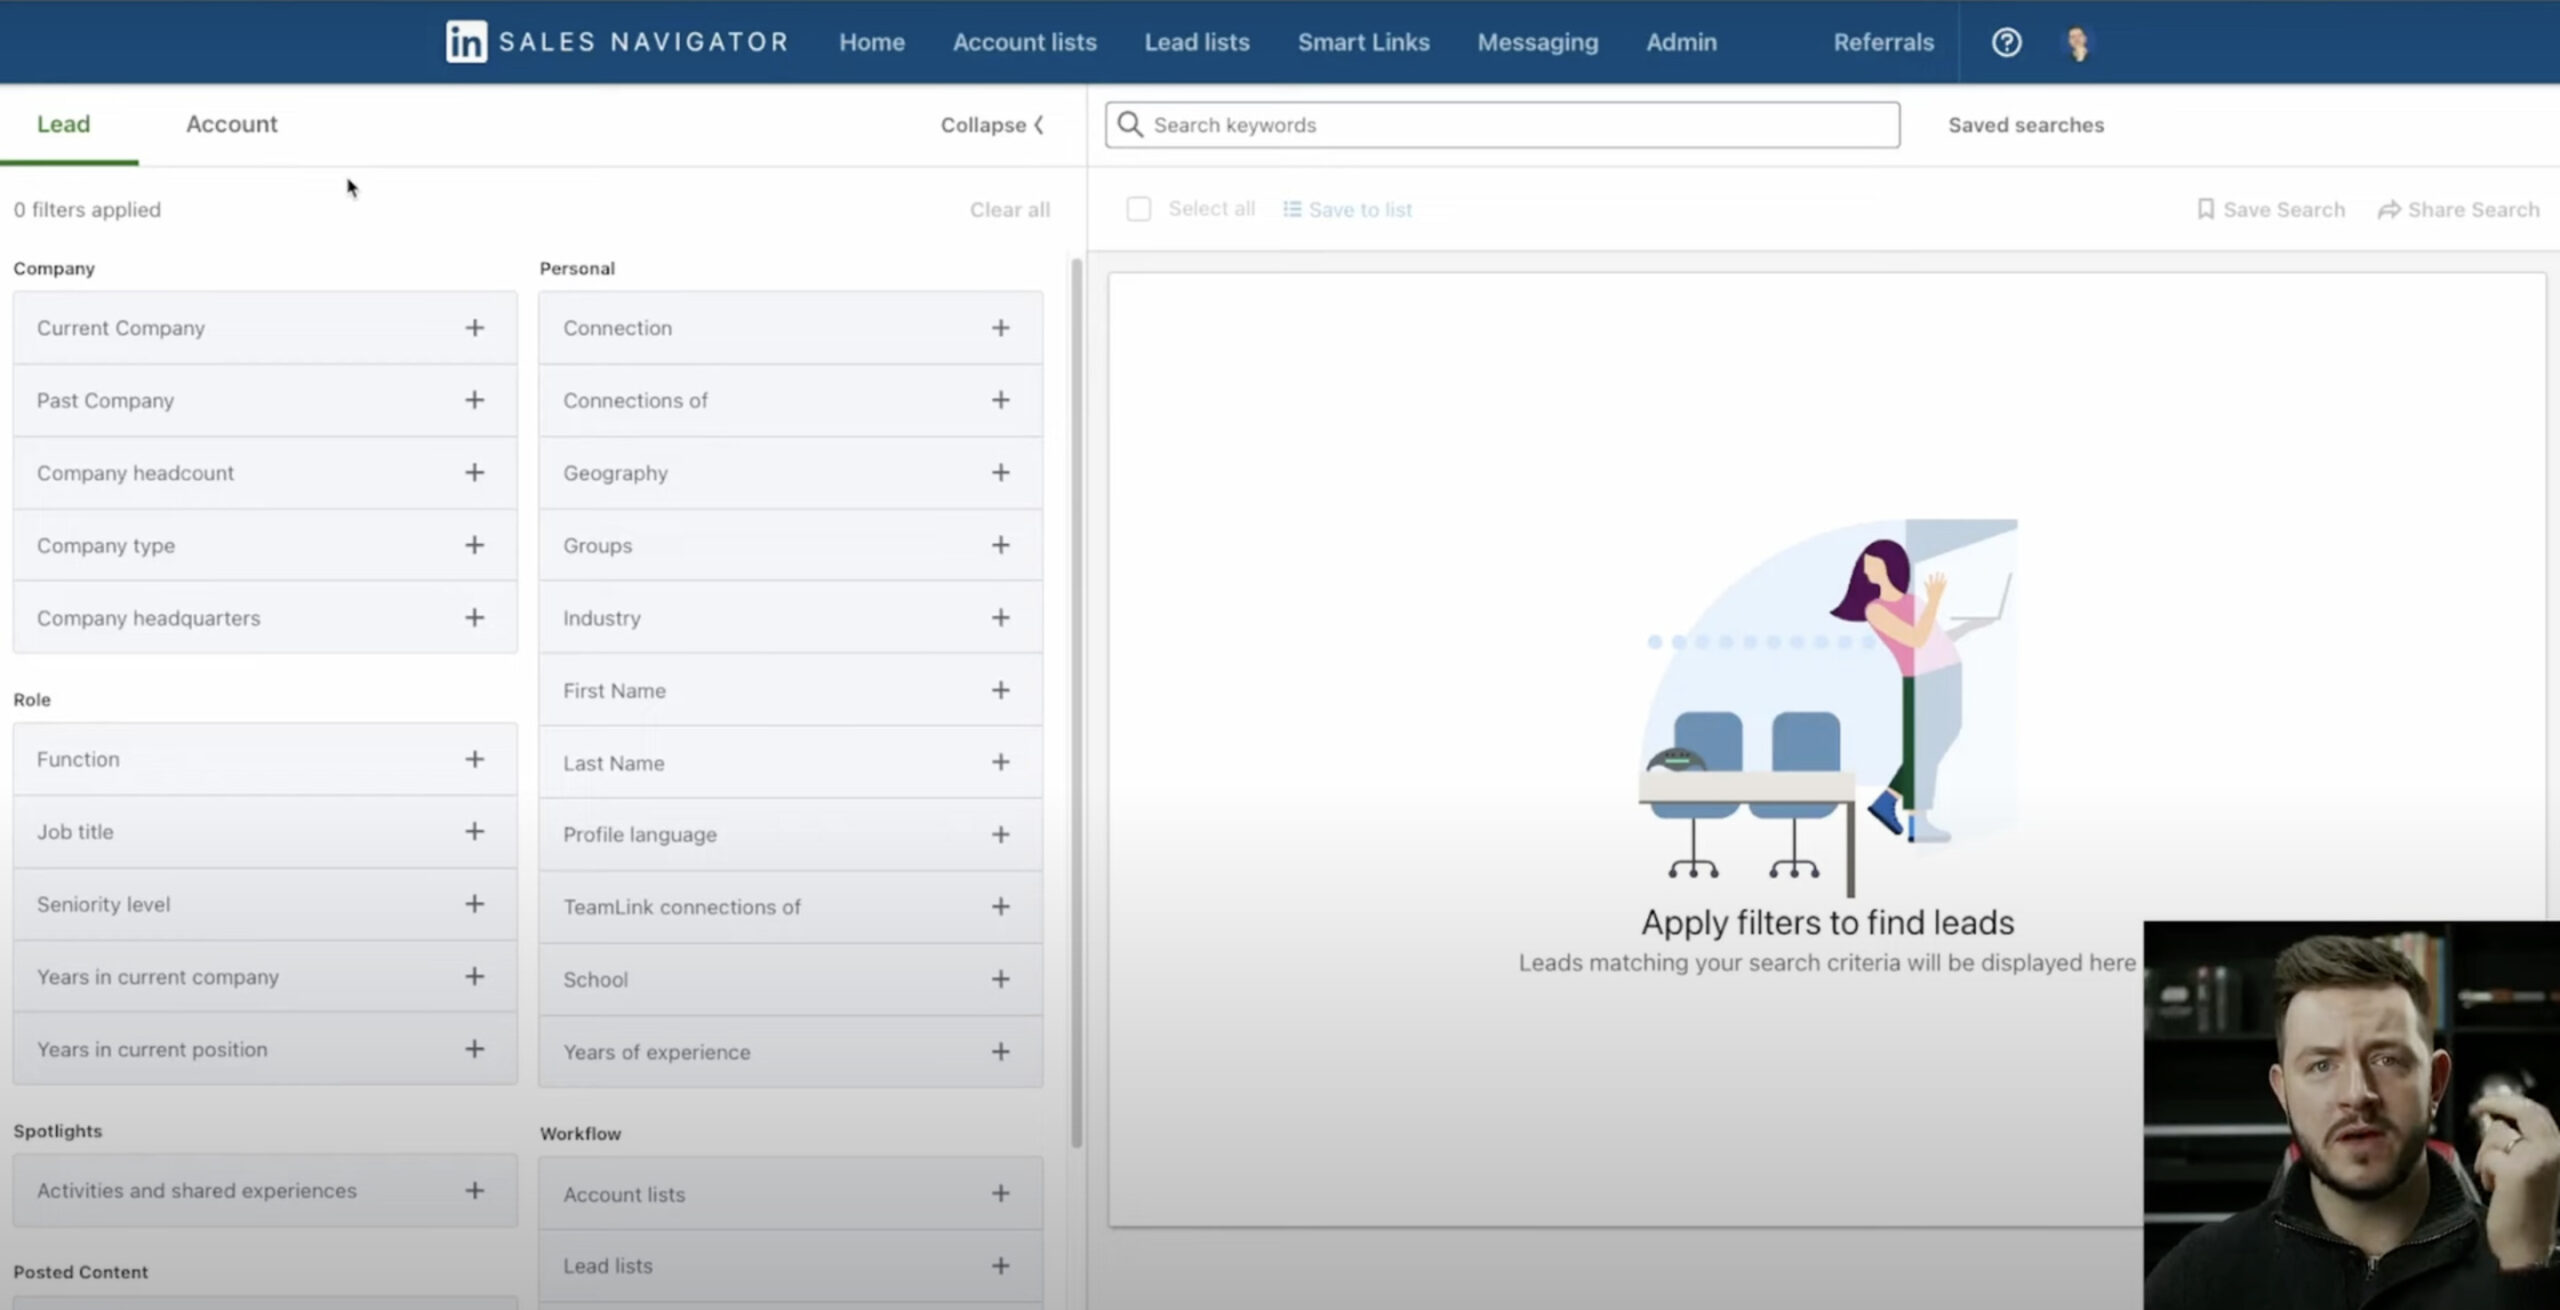
Task: Collapse the filters panel
Action: click(992, 125)
